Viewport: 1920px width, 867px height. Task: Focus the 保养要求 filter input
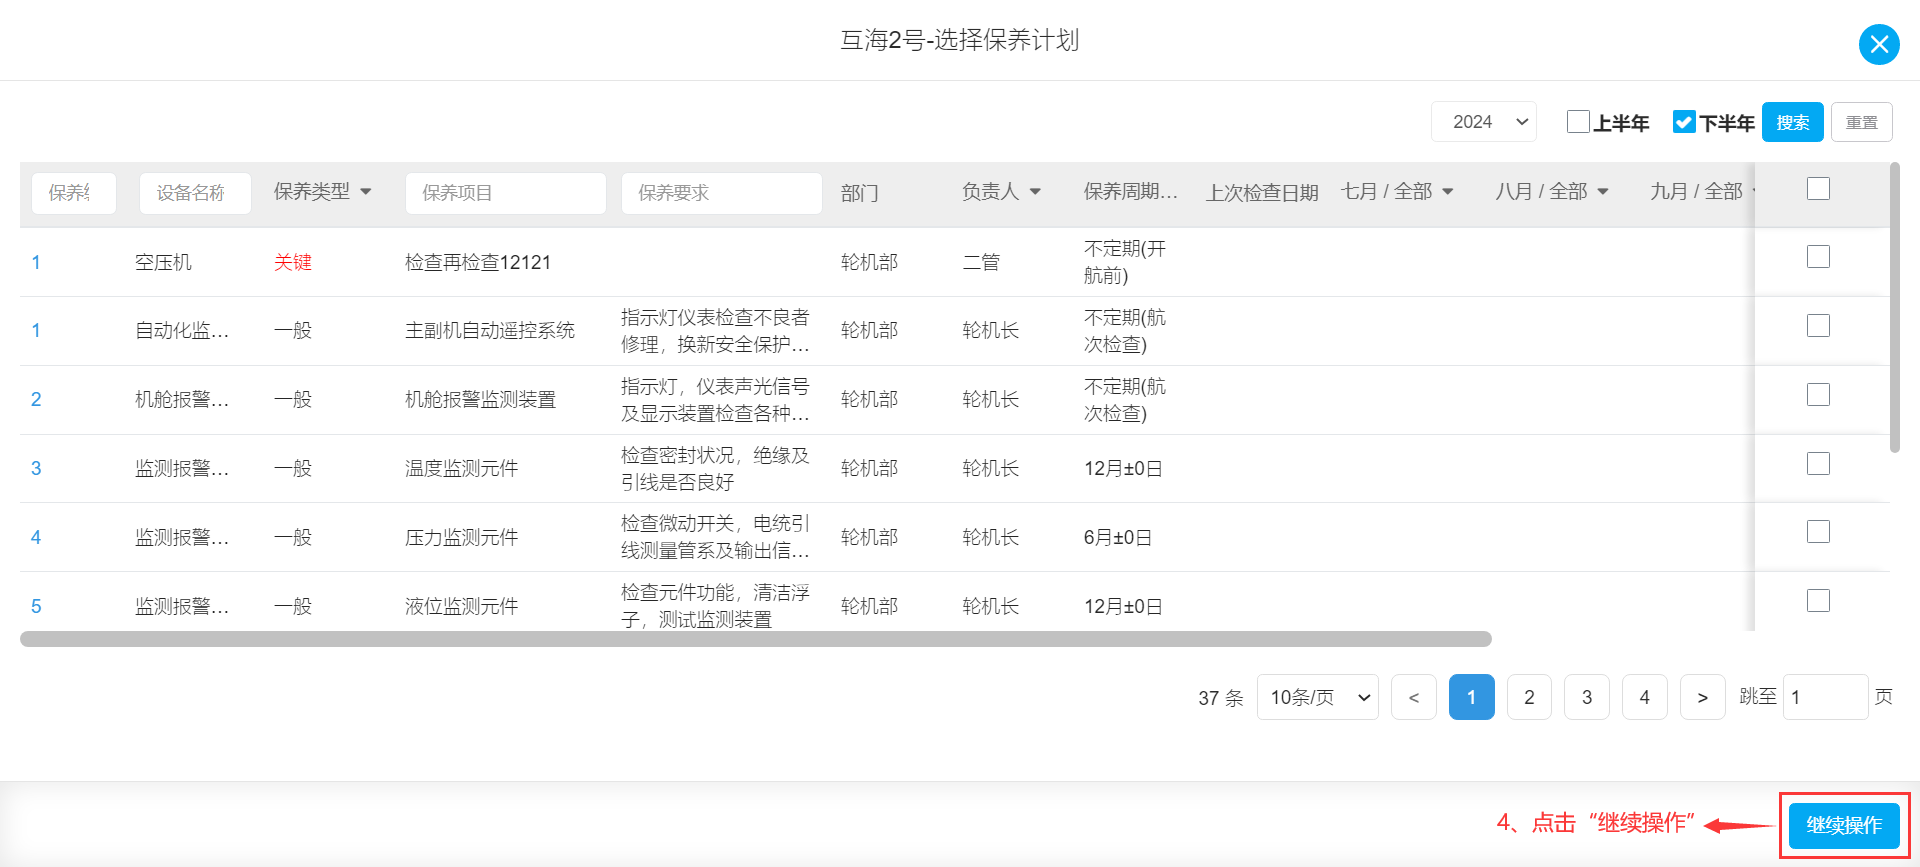pyautogui.click(x=722, y=193)
